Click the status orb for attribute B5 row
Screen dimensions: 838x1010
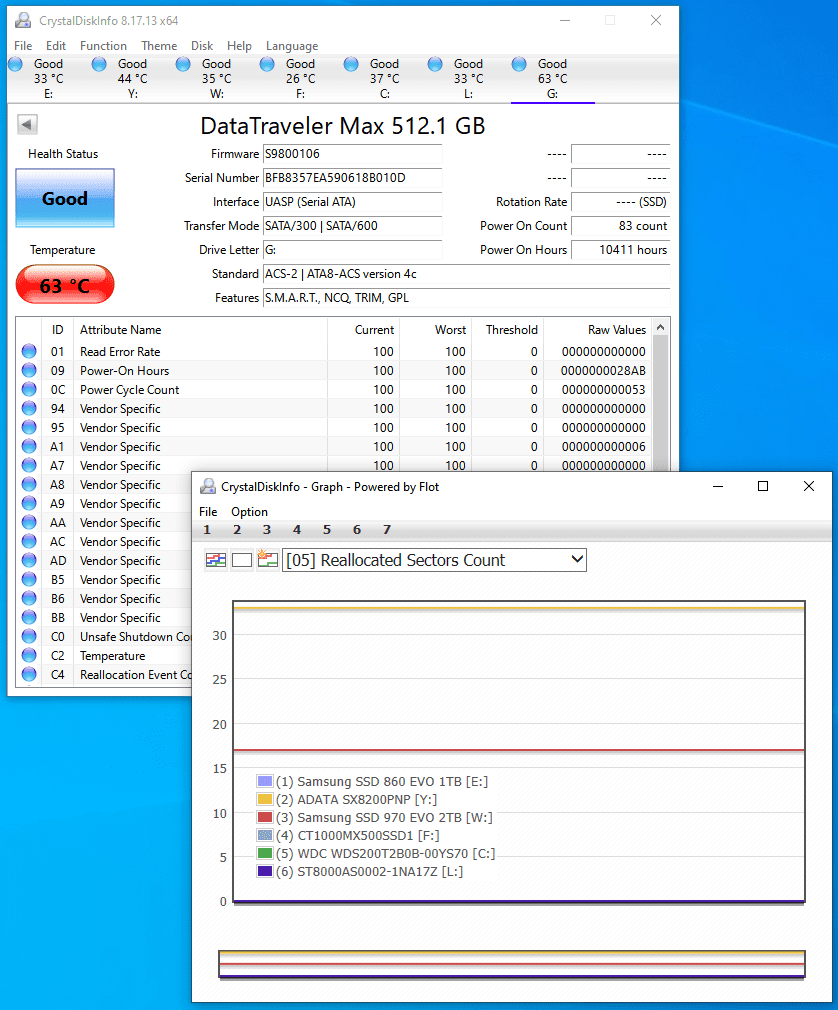click(29, 579)
